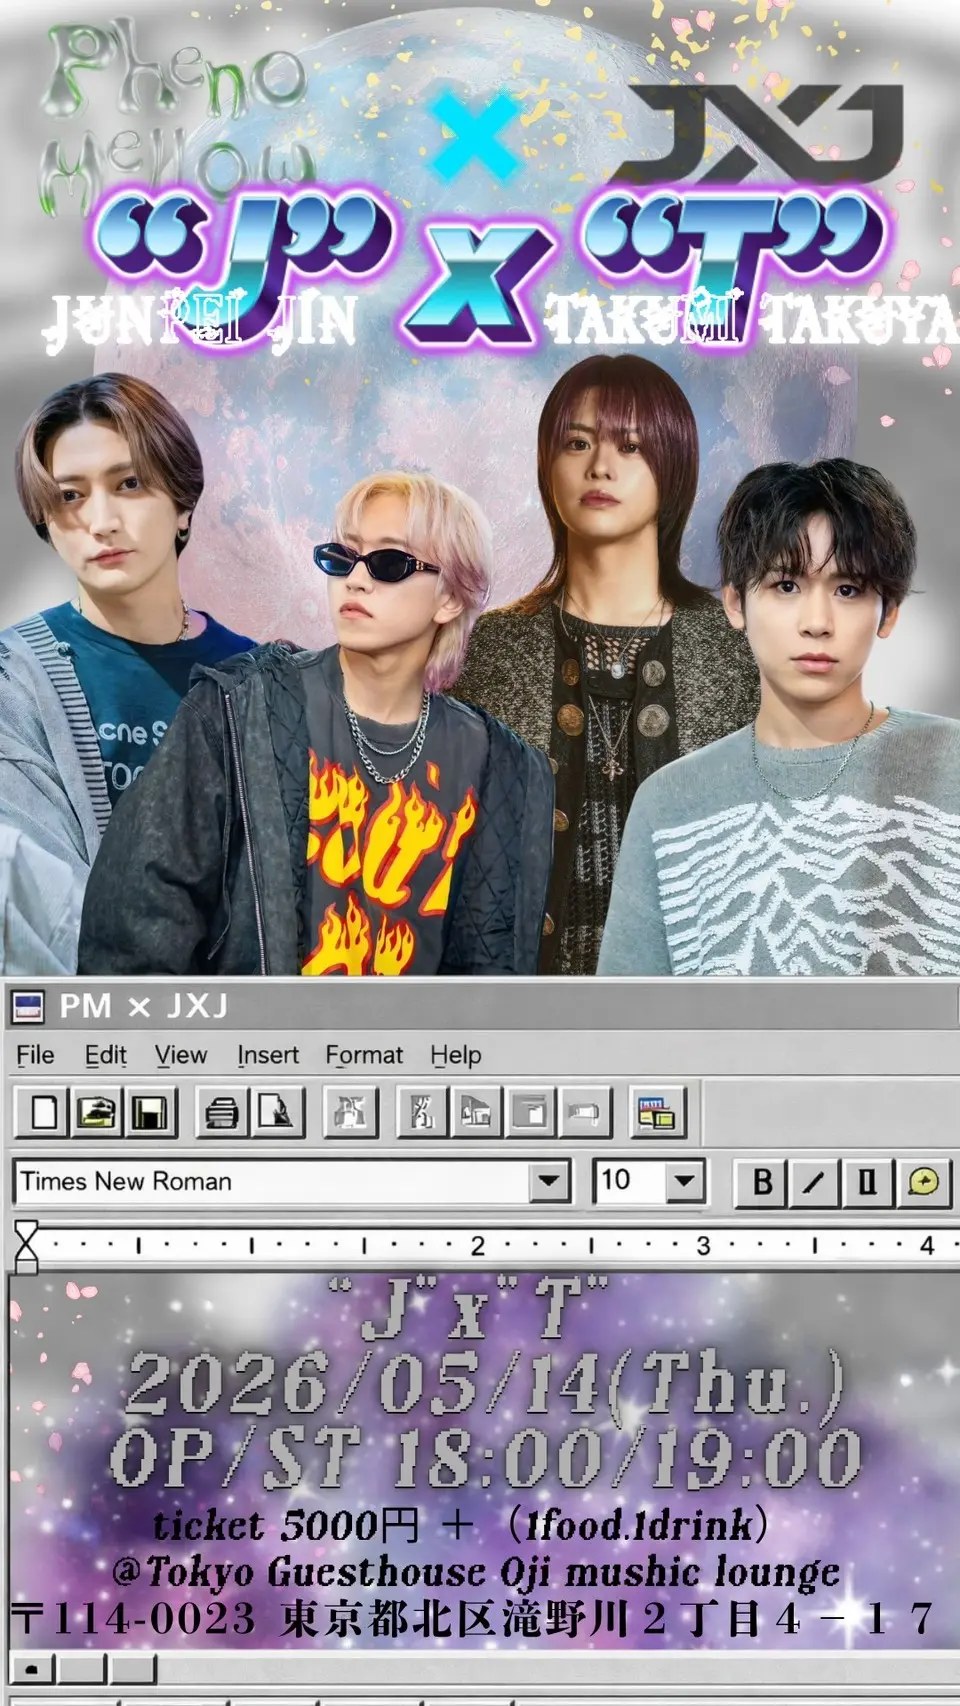Toggle Bold formatting with the B button
This screenshot has width=960, height=1706.
[762, 1182]
